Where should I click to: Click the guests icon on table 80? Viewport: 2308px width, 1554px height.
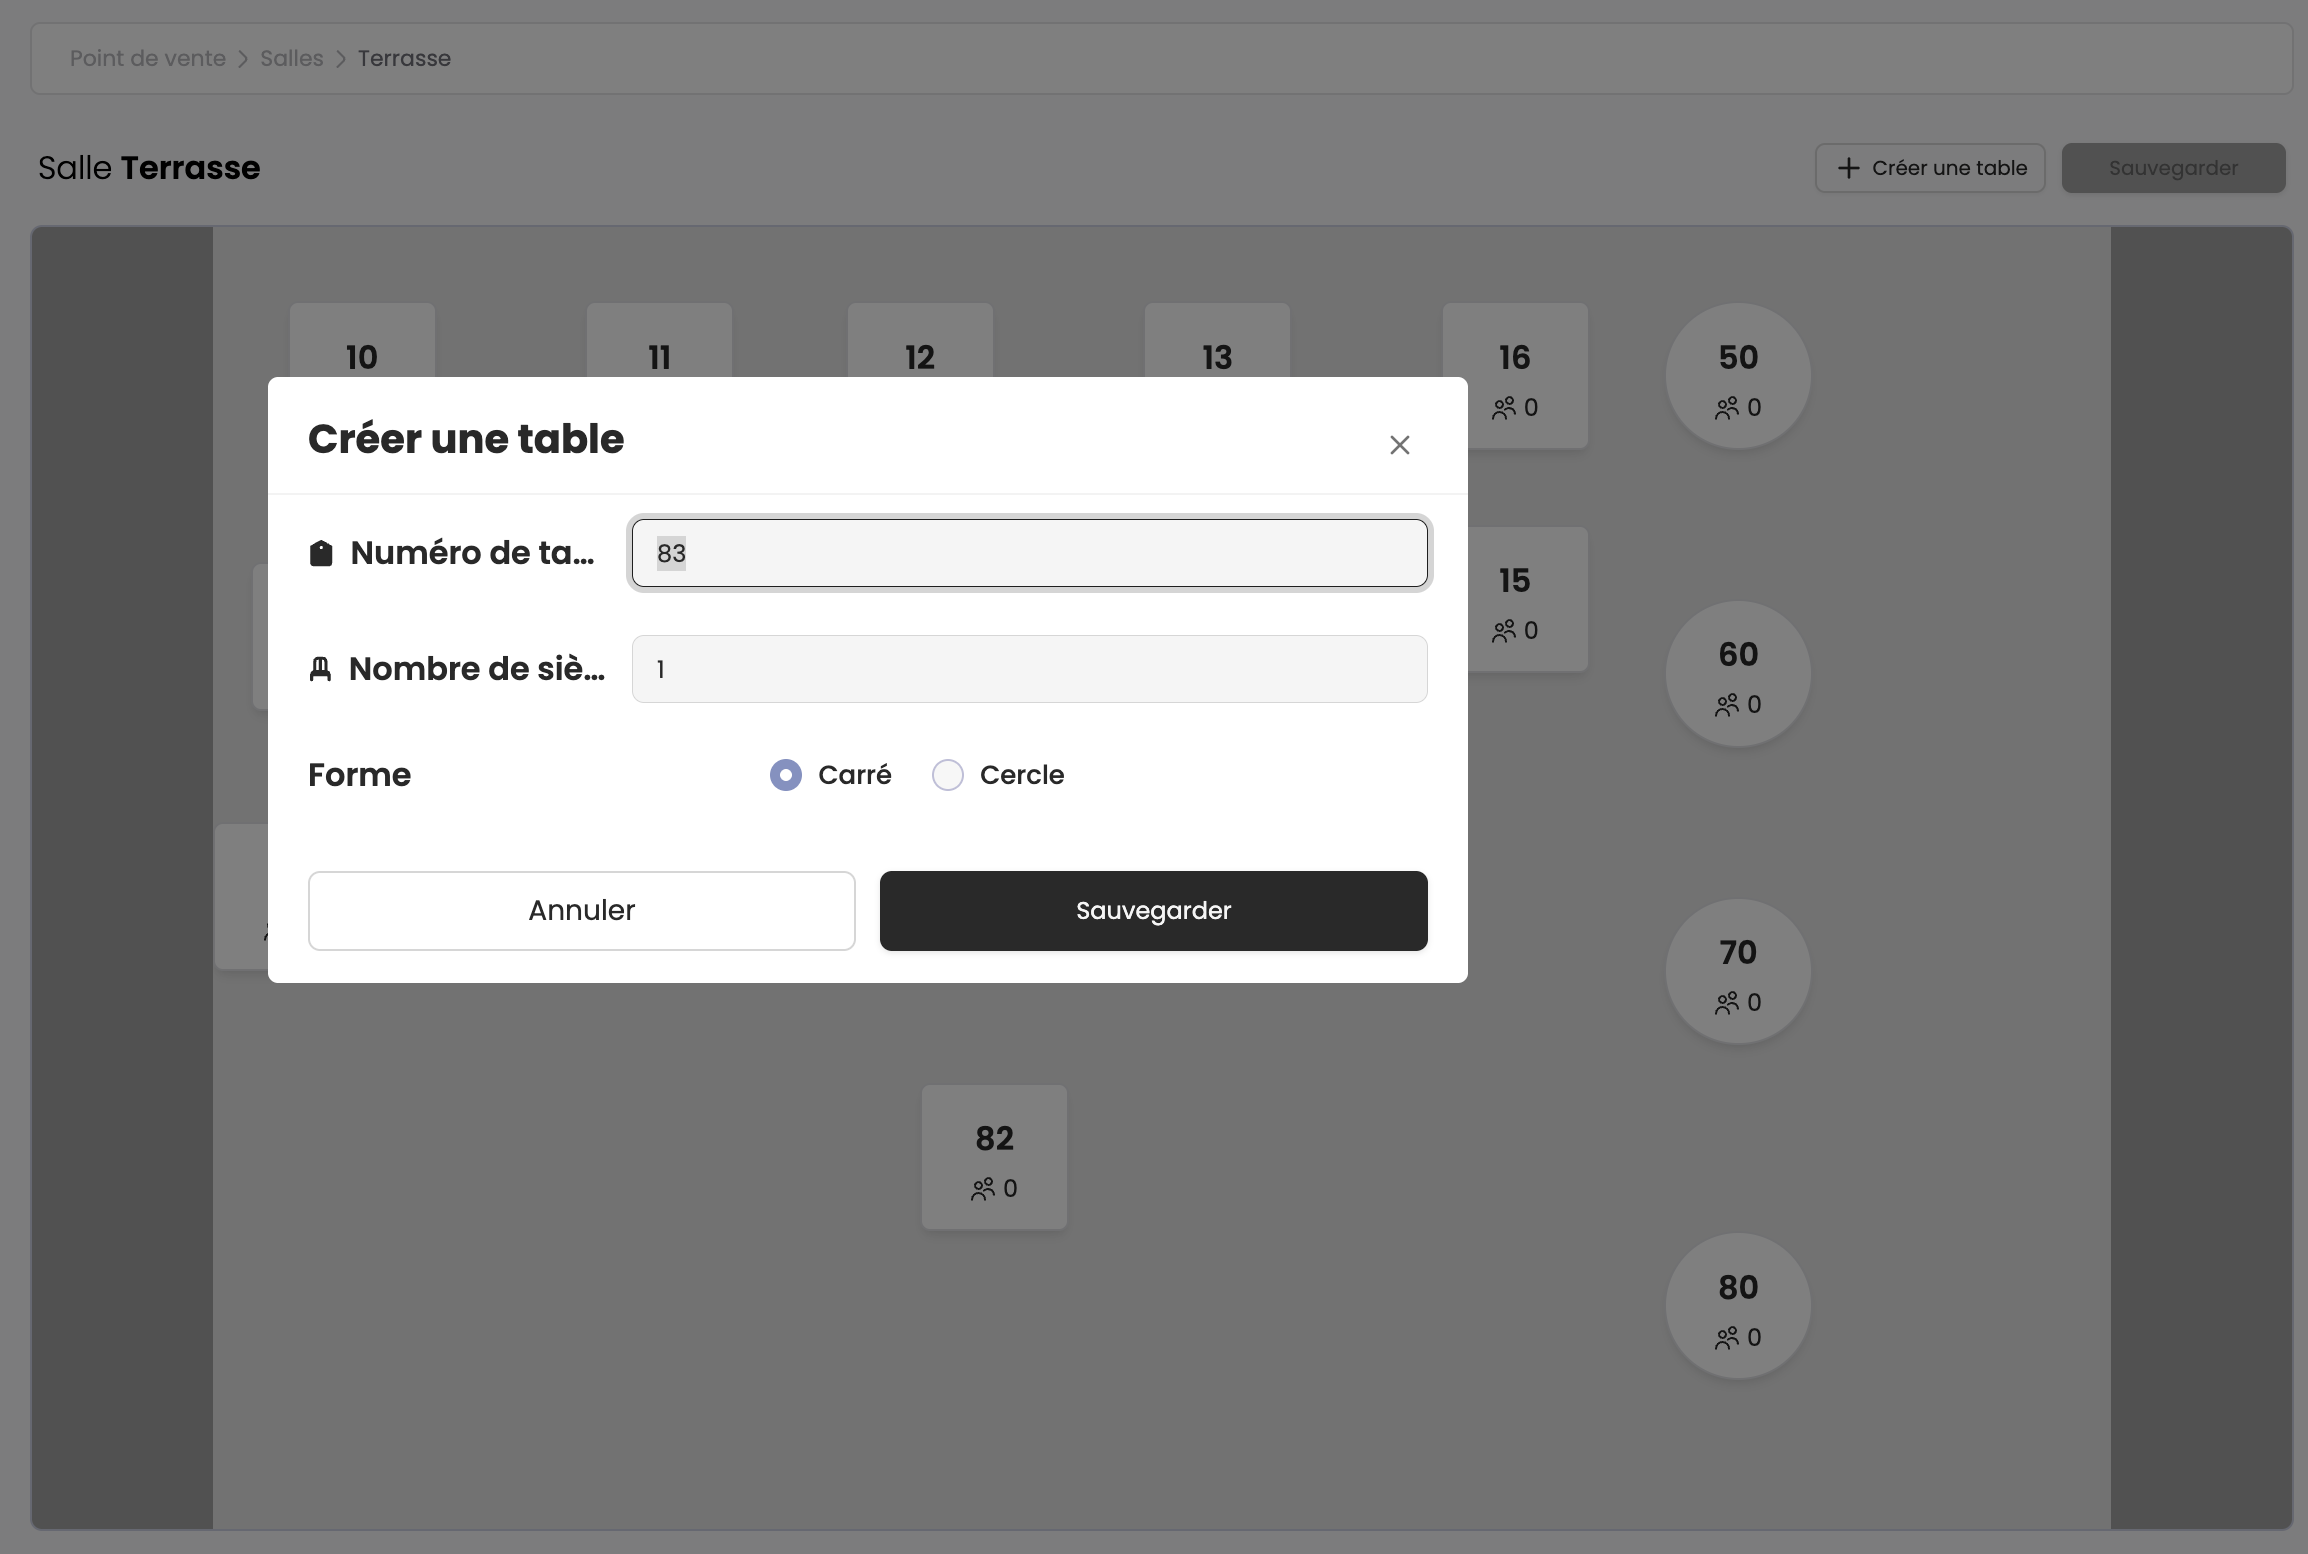(1727, 1338)
